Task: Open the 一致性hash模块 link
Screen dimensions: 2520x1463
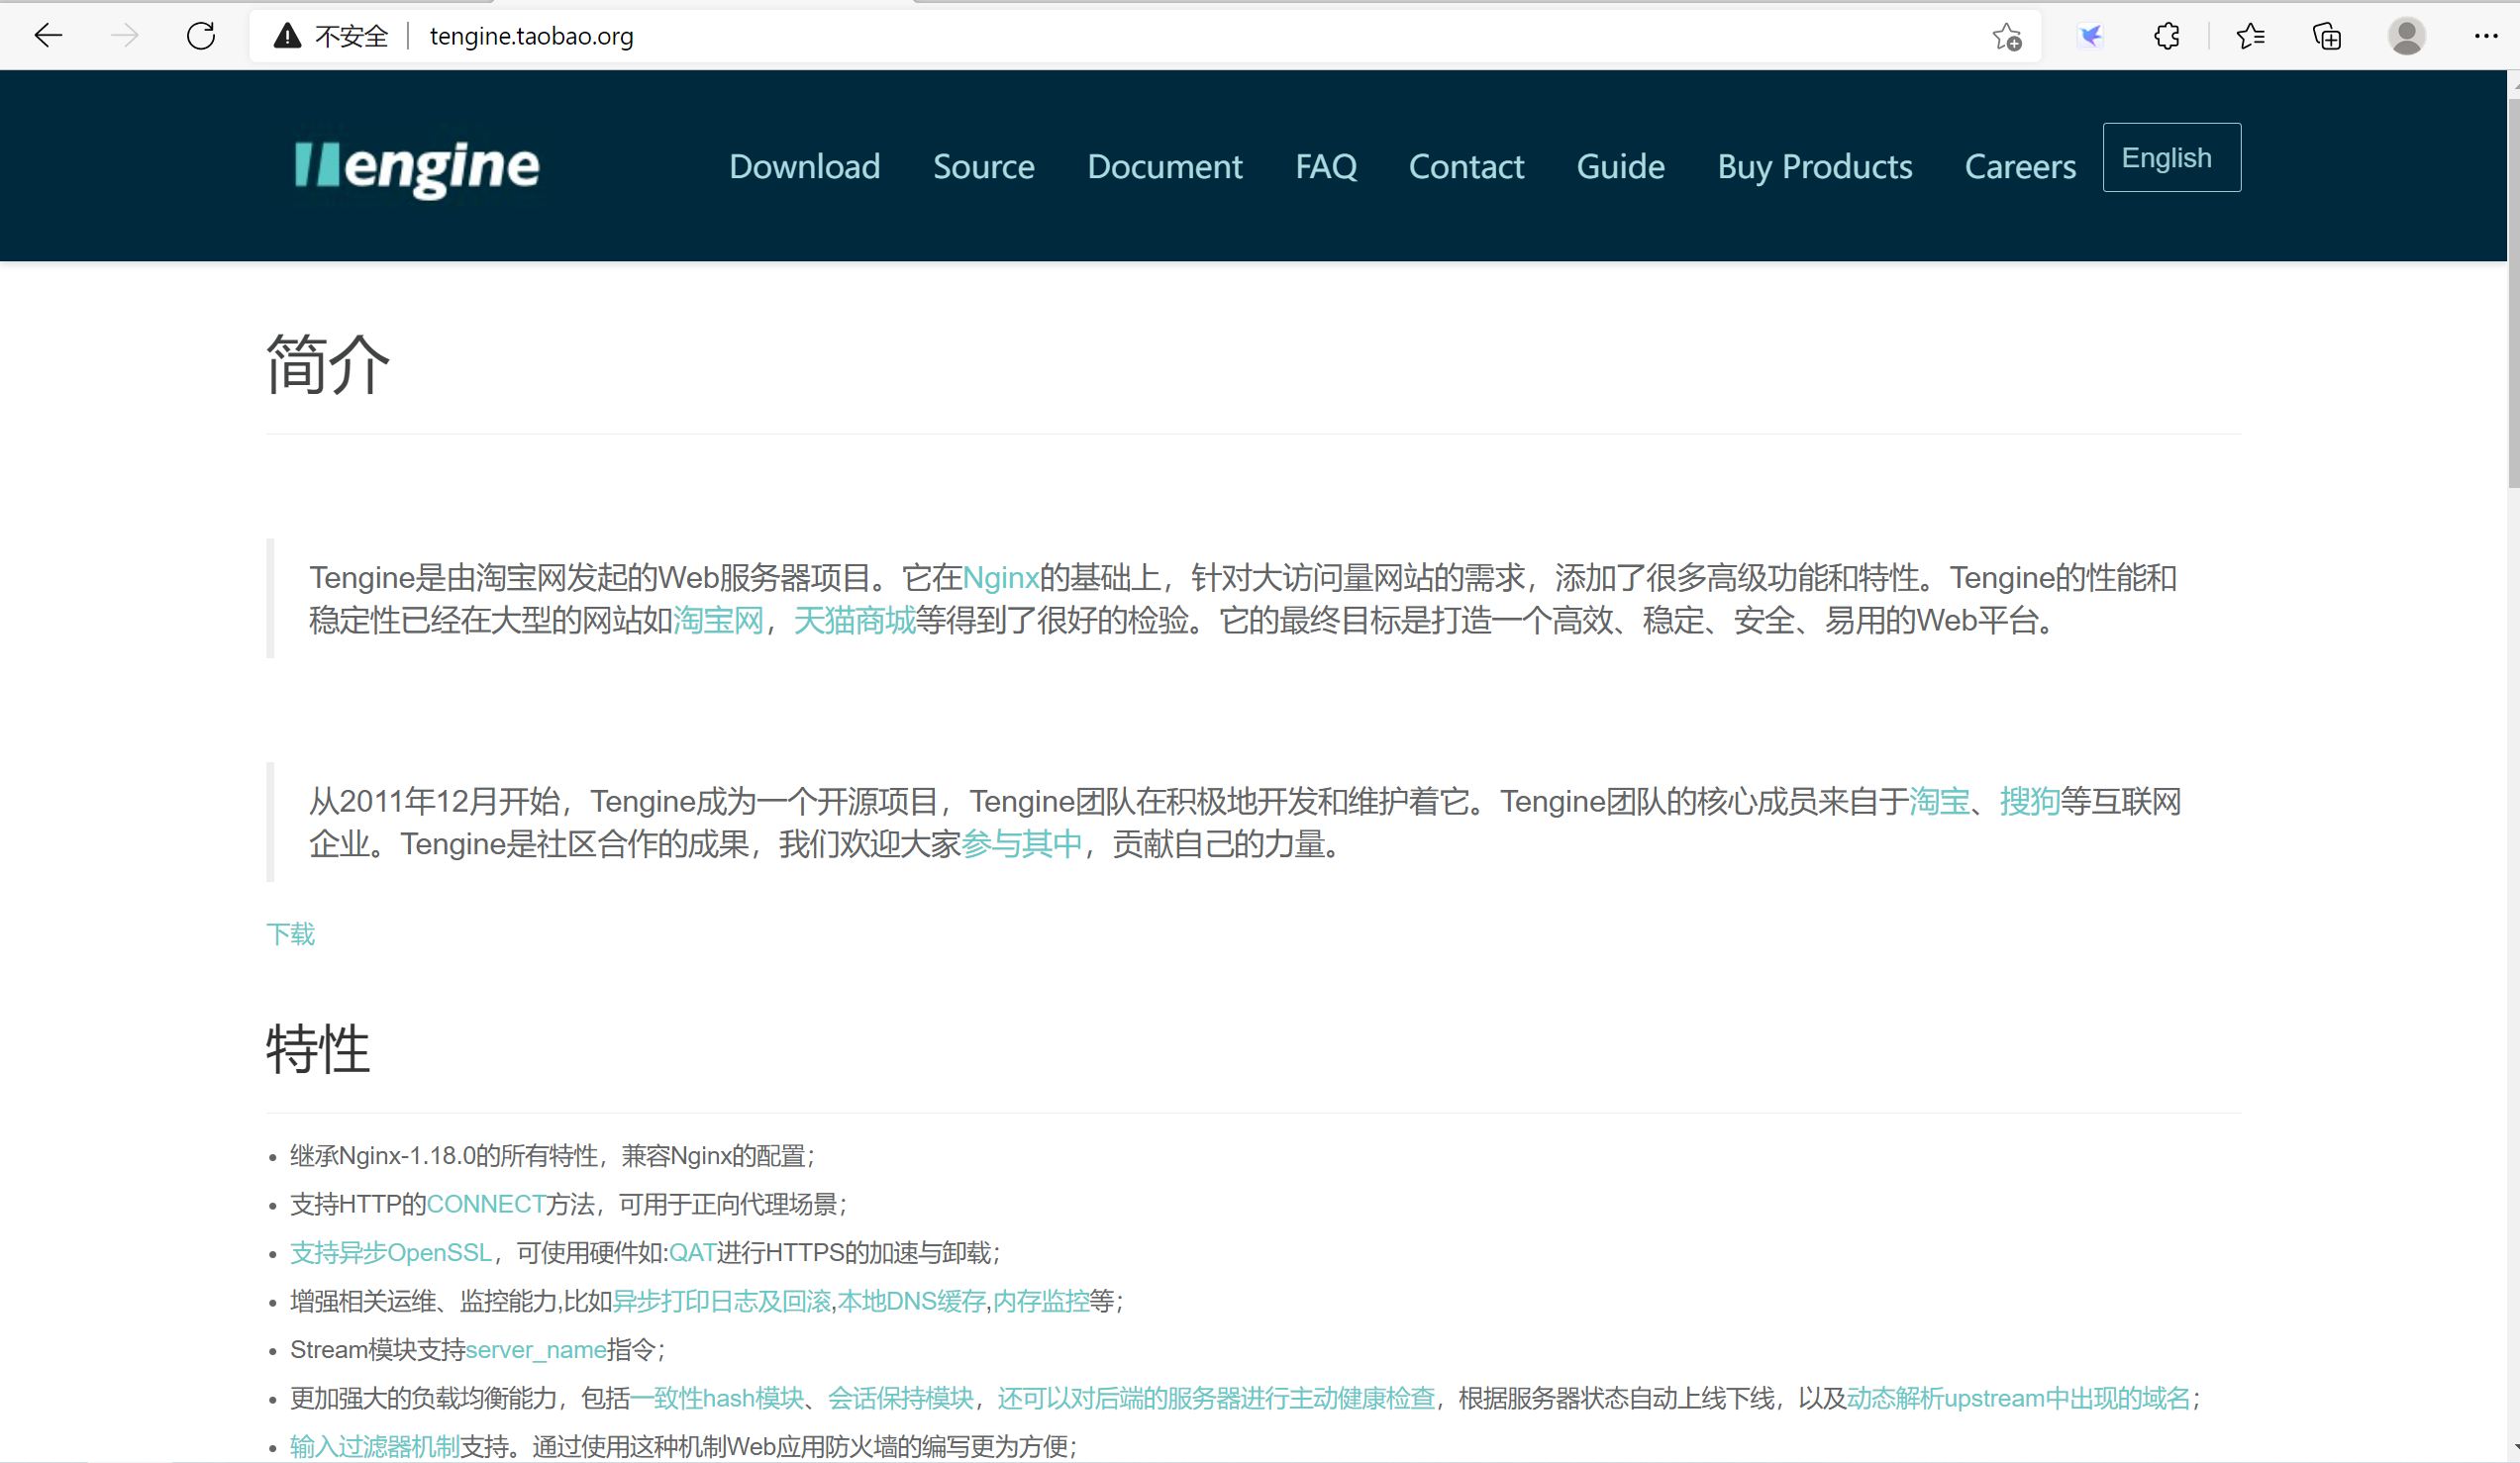Action: coord(717,1398)
